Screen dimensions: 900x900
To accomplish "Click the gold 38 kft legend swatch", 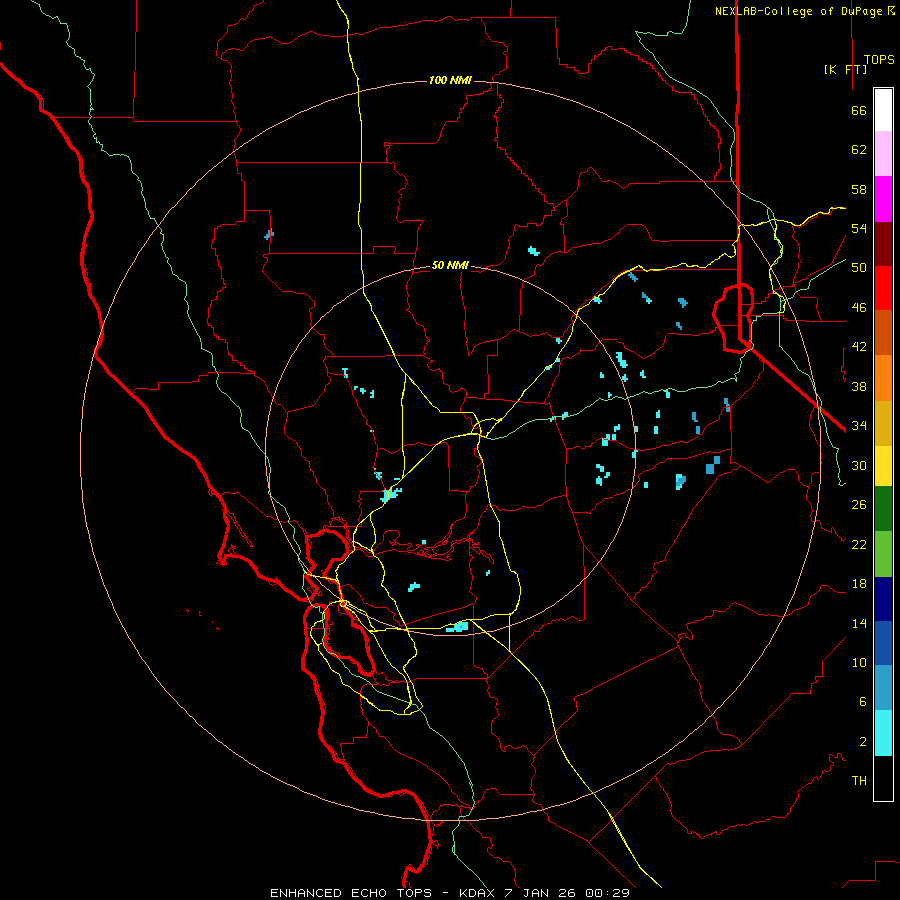I will pos(883,423).
